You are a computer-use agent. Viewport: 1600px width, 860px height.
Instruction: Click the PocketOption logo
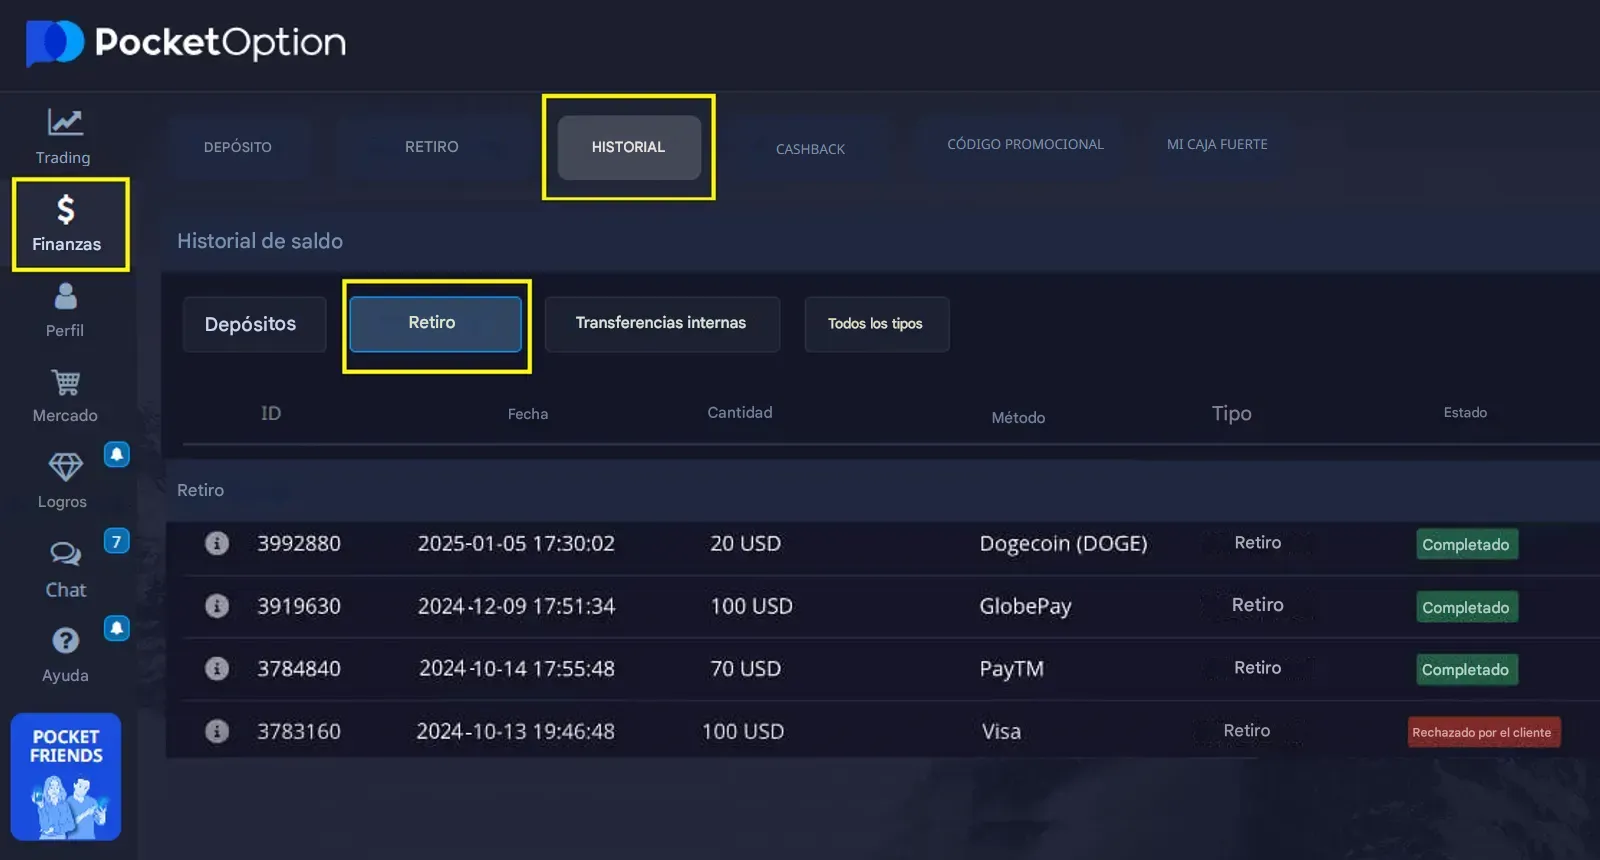[186, 43]
